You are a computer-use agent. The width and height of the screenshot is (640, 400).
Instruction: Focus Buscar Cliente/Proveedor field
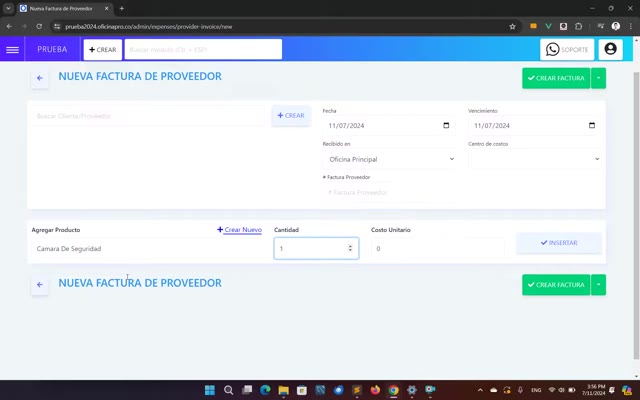tap(148, 116)
